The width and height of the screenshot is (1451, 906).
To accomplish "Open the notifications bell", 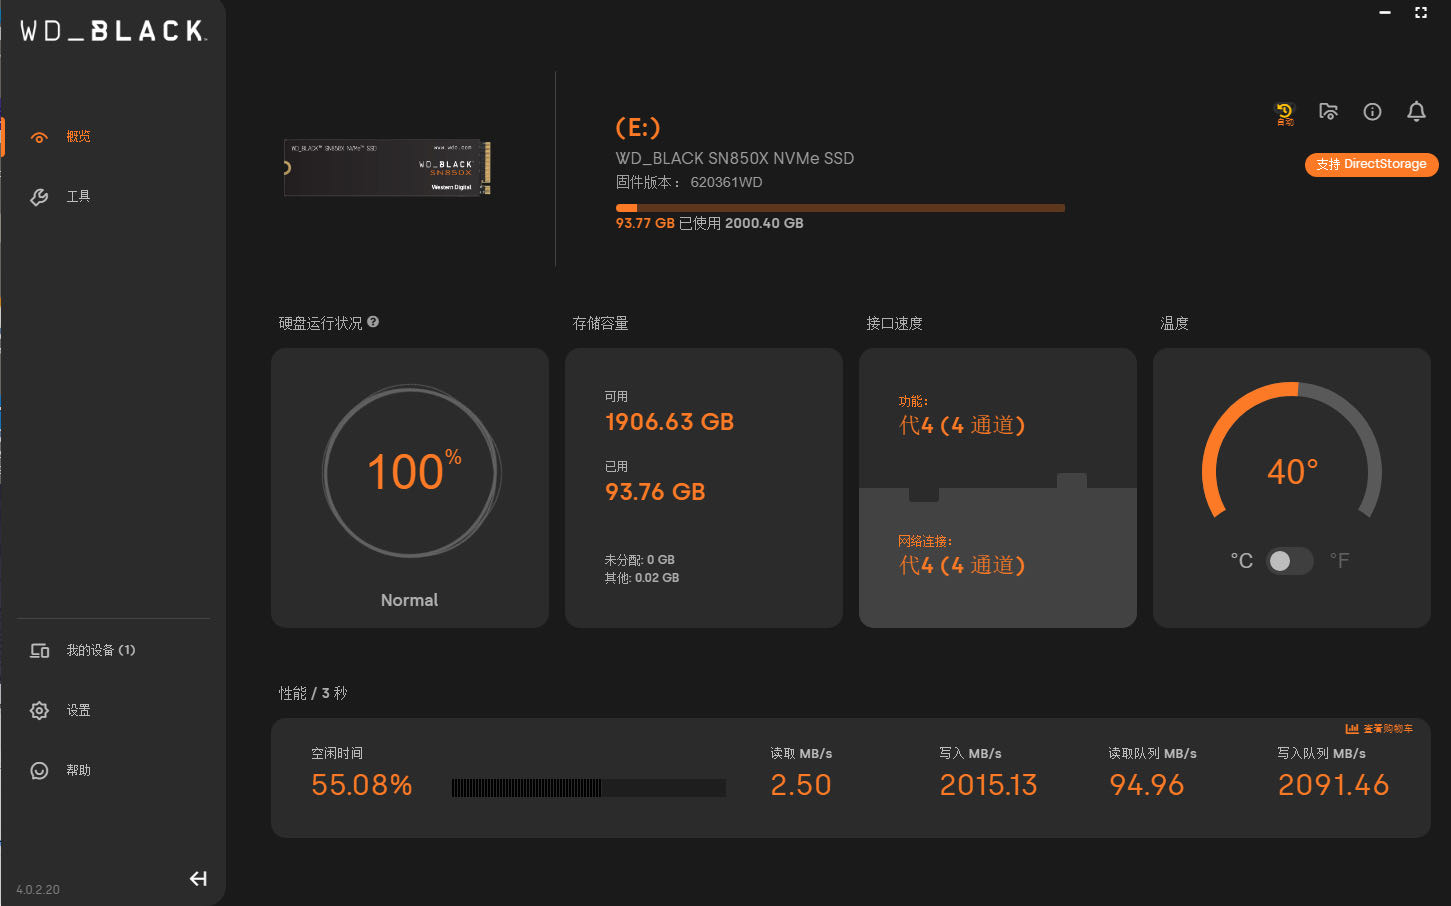I will [x=1416, y=112].
